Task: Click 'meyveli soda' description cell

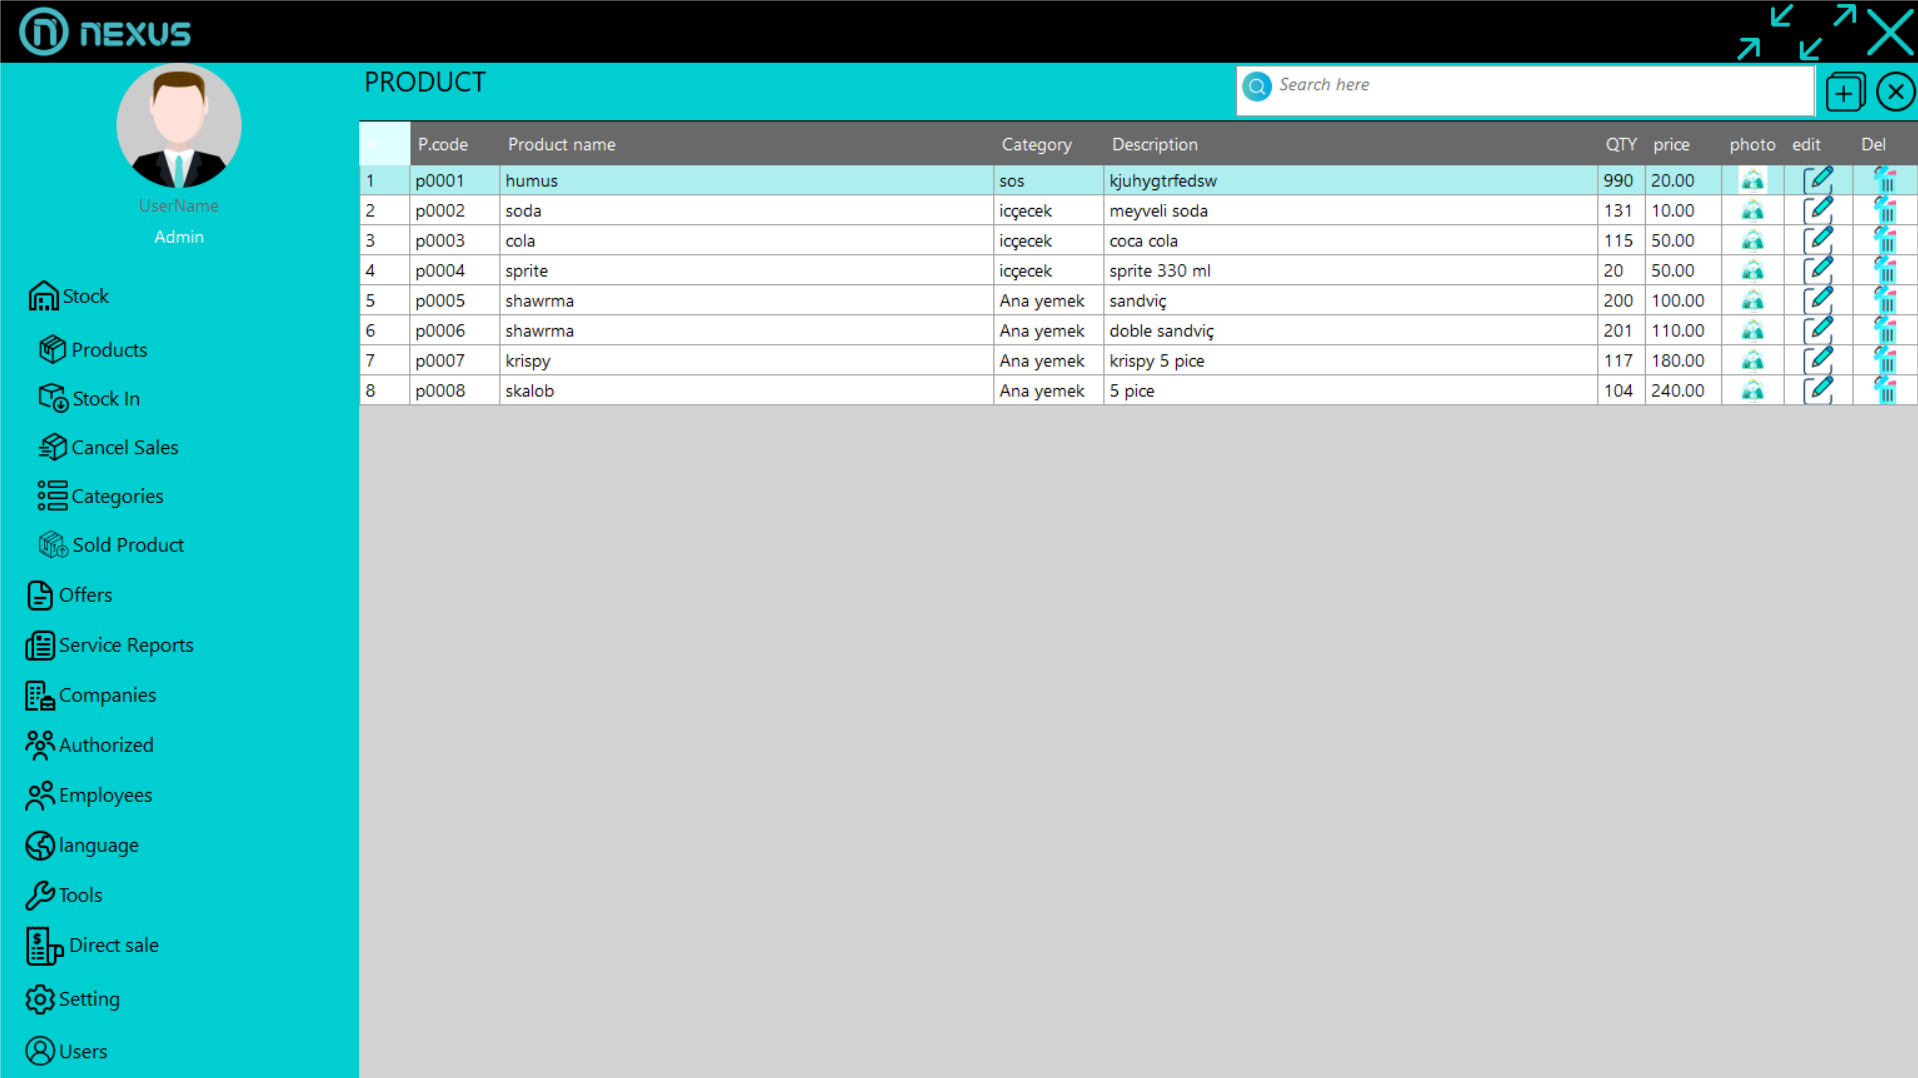Action: [x=1350, y=211]
